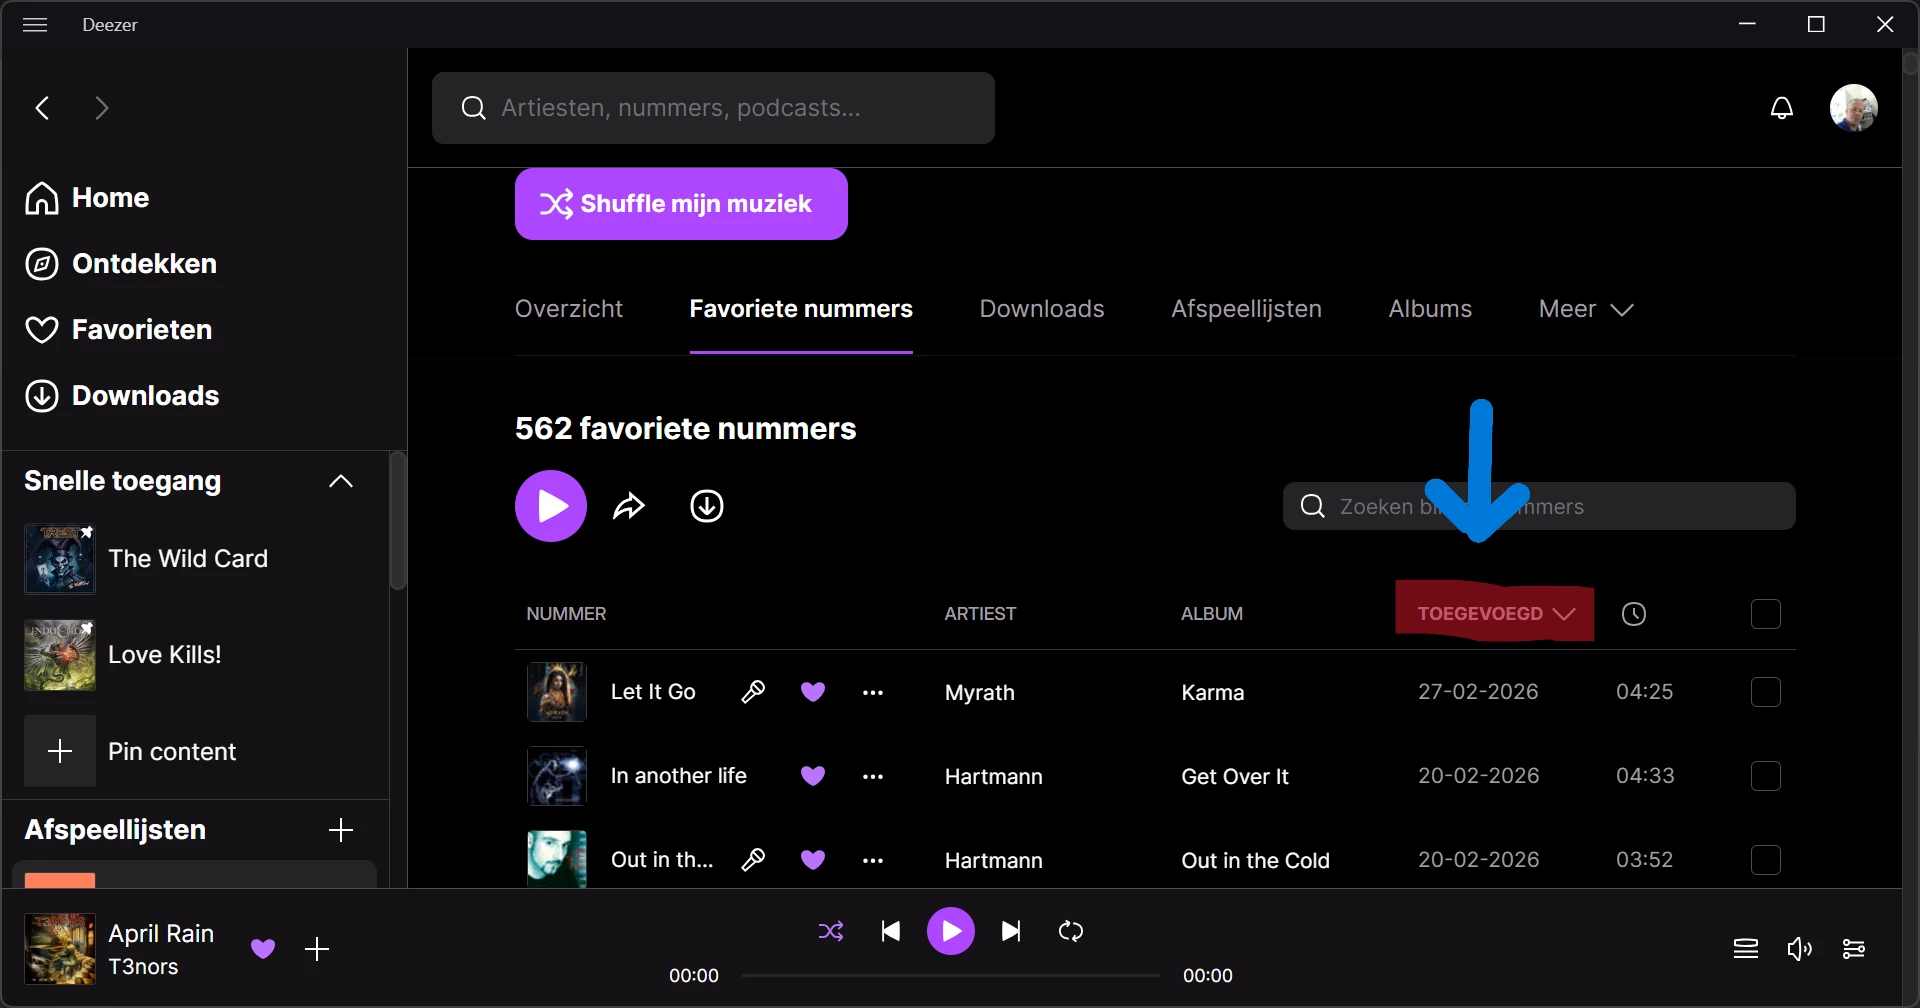Open the profile avatar menu

coord(1854,108)
